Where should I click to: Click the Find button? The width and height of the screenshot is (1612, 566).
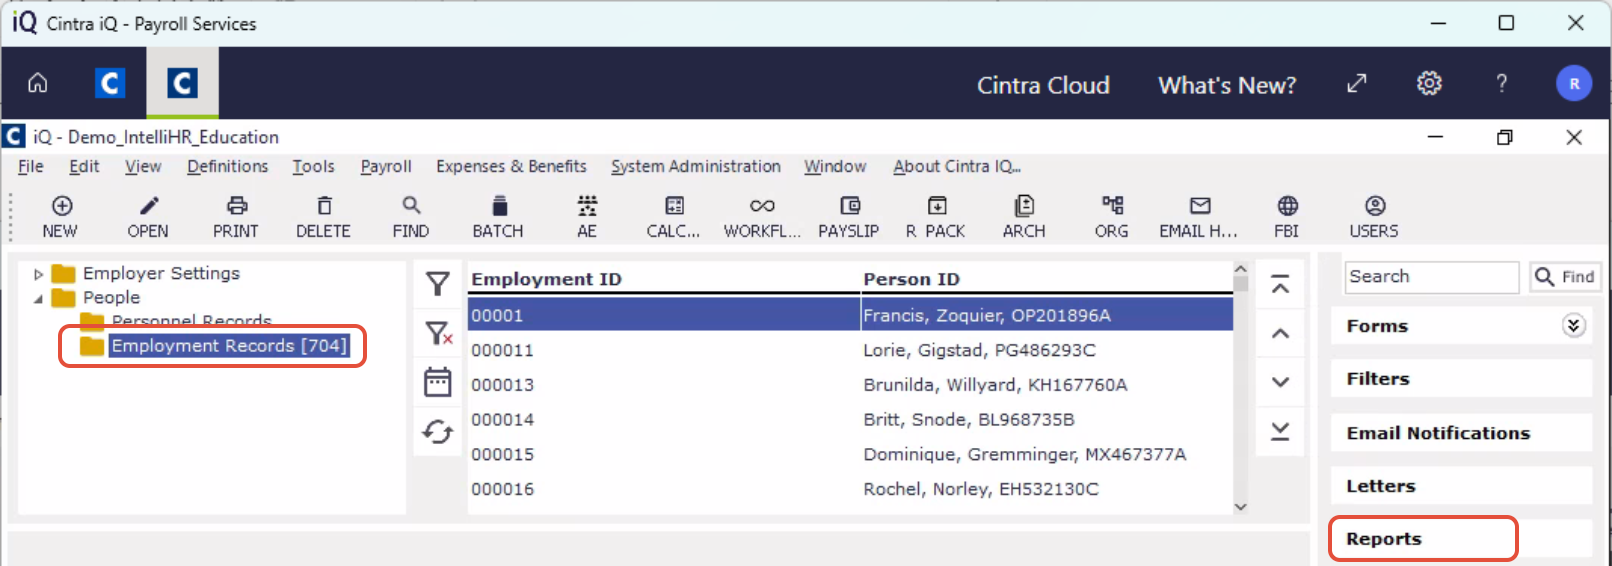pos(1565,277)
